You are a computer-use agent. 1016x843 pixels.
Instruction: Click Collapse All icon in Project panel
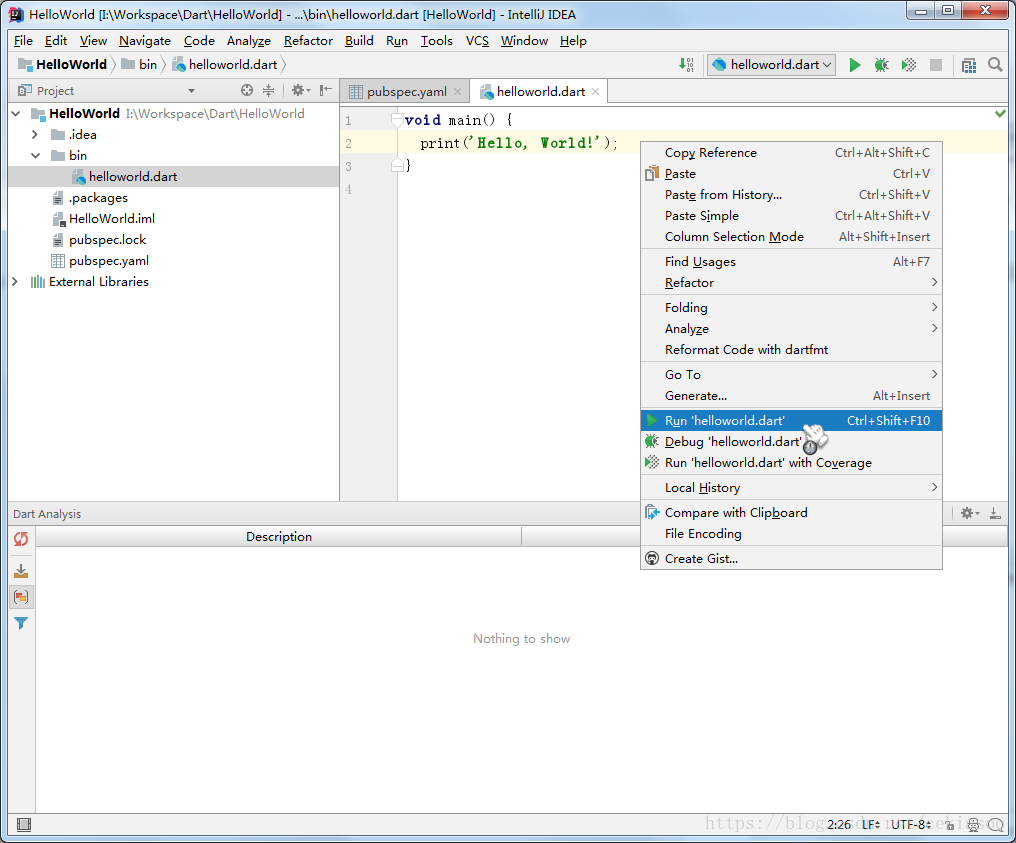pos(268,91)
